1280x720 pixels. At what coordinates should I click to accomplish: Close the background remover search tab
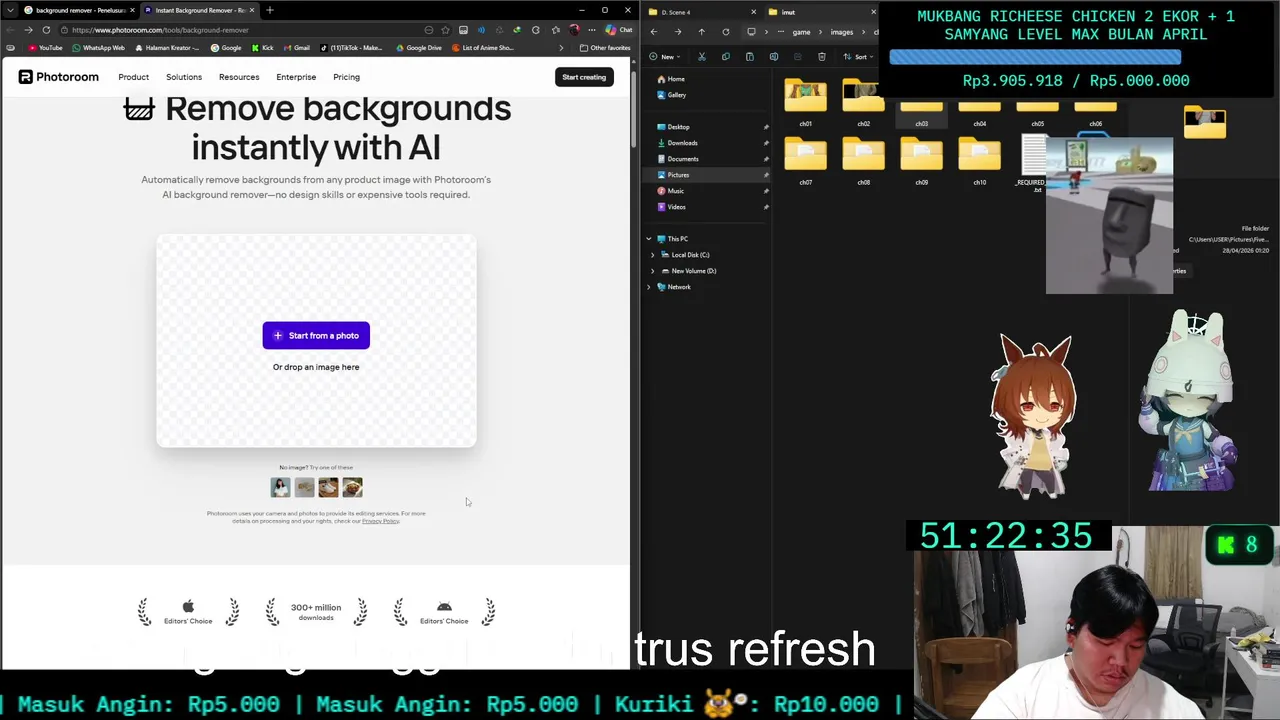click(132, 10)
